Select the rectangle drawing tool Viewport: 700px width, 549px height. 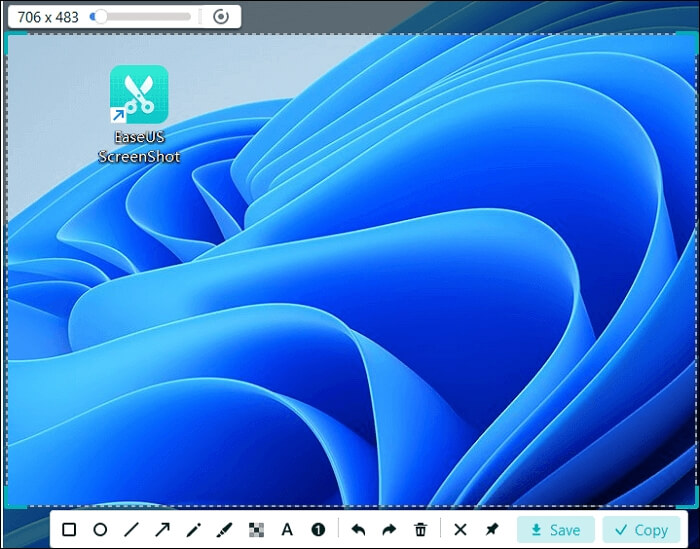click(69, 530)
